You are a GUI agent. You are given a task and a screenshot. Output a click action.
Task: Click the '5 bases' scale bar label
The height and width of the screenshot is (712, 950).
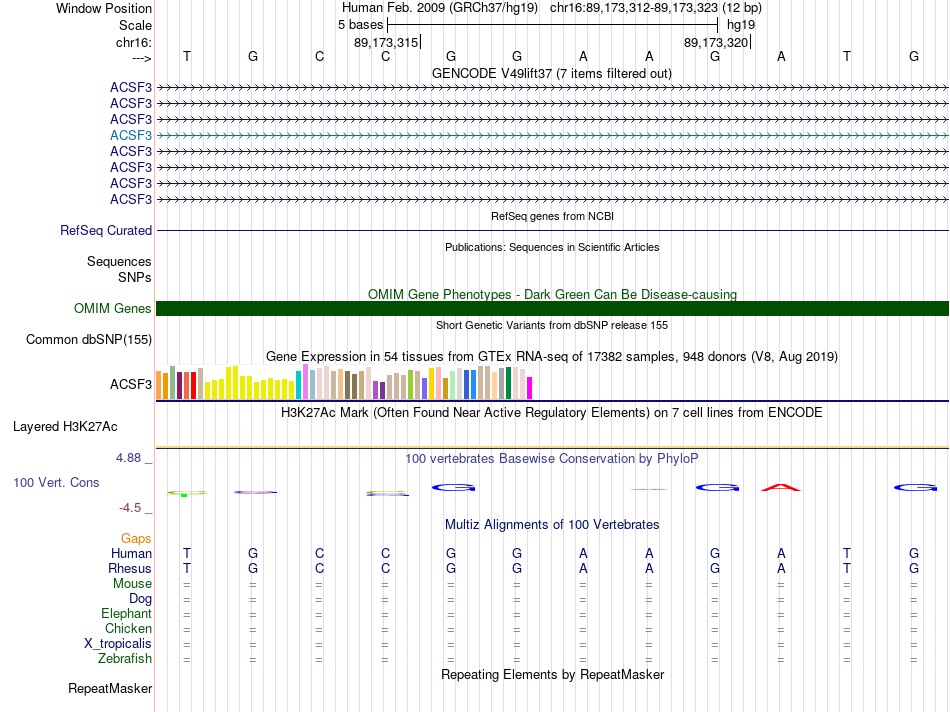[360, 25]
